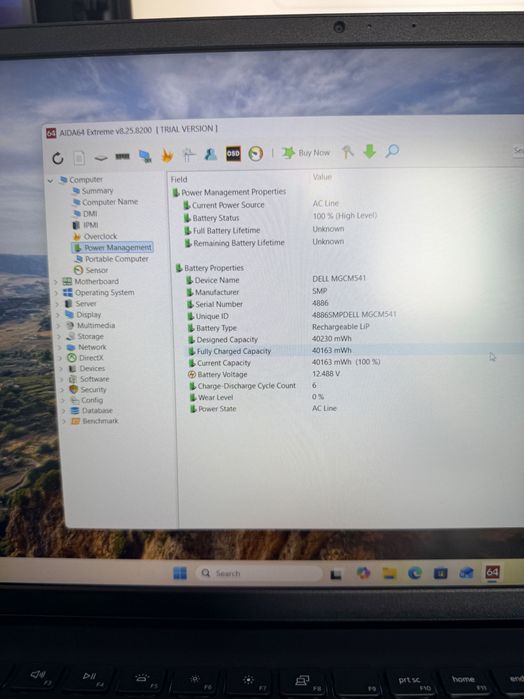The image size is (524, 699).
Task: Select the Devices category icon
Action: pyautogui.click(x=72, y=369)
